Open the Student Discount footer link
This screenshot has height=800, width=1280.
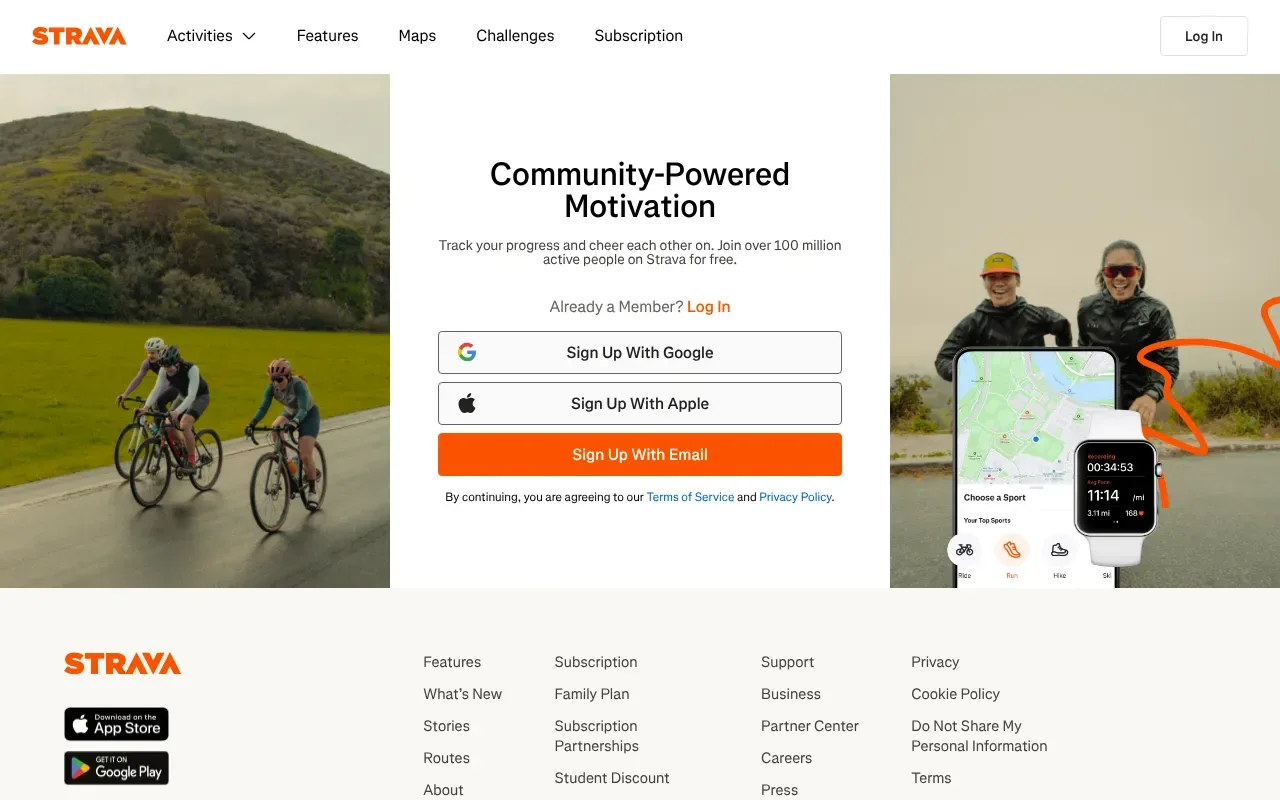[x=611, y=777]
